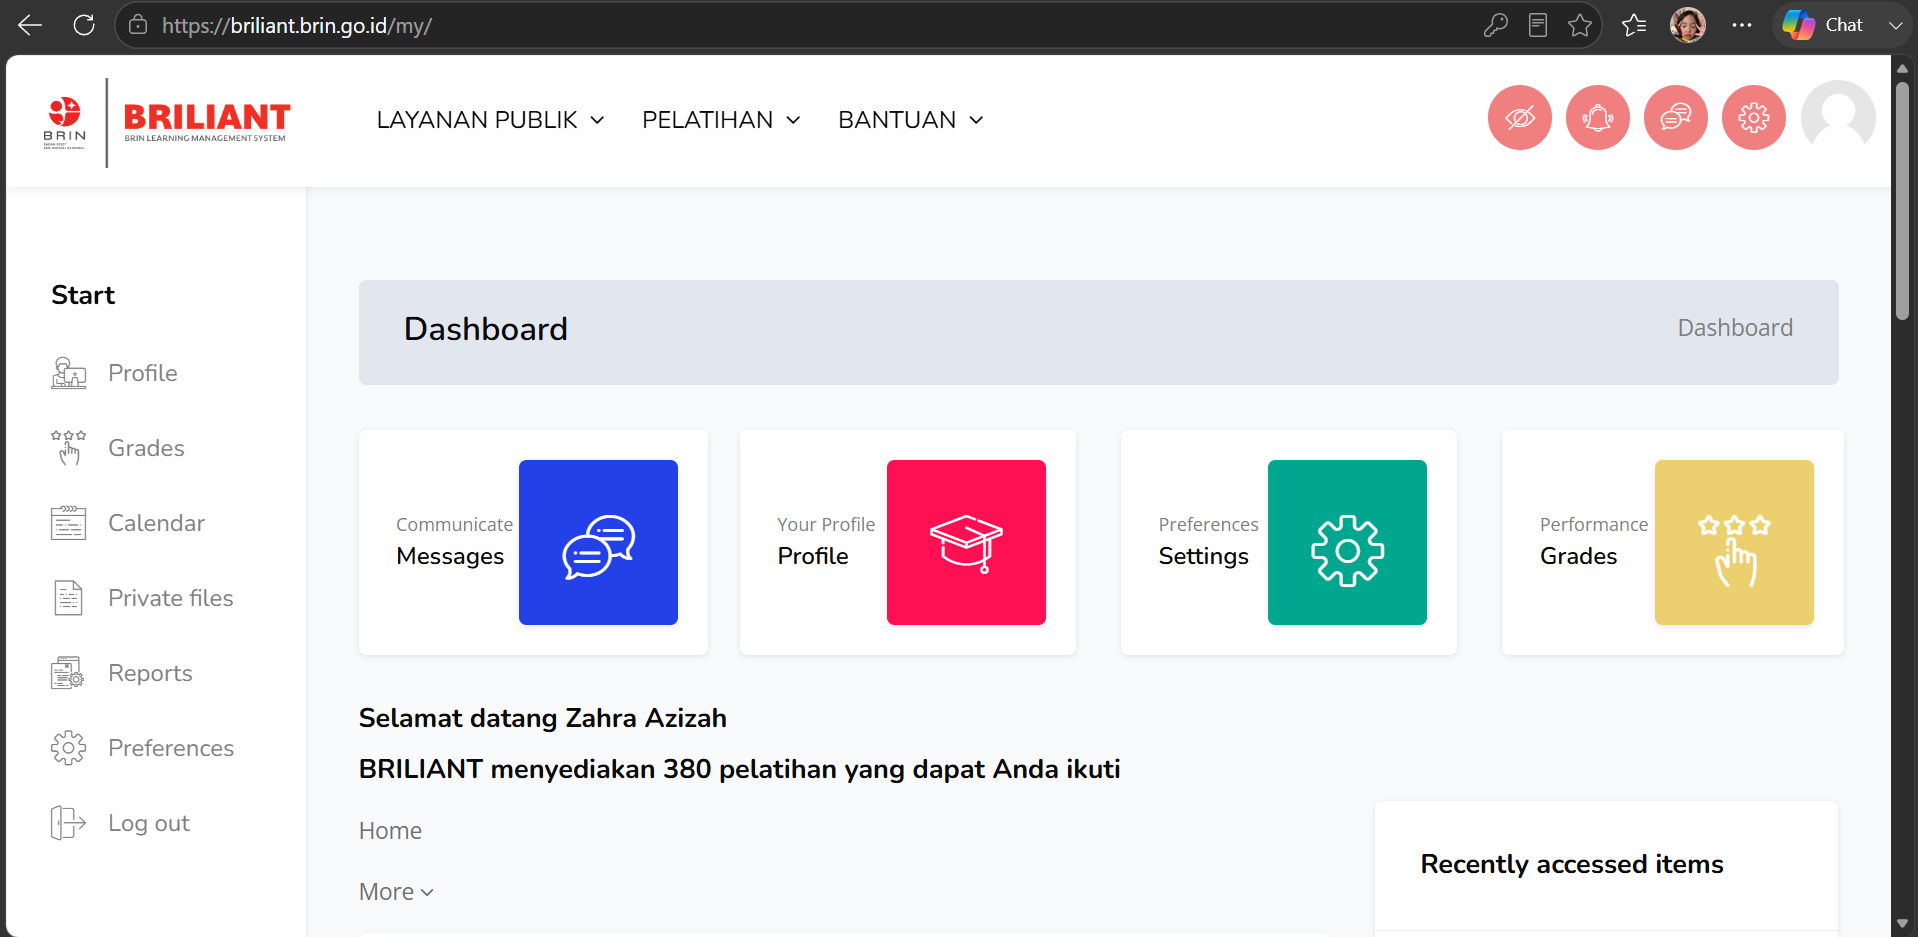This screenshot has height=937, width=1918.
Task: Click the scrollbar up arrow
Action: click(1902, 68)
